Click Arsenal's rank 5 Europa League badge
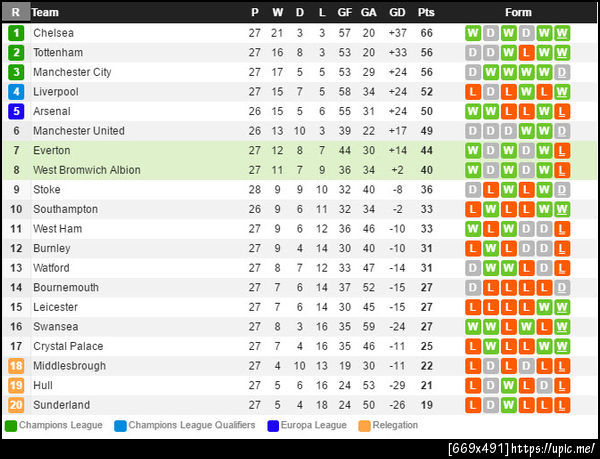Viewport: 600px width, 459px height. pyautogui.click(x=16, y=111)
